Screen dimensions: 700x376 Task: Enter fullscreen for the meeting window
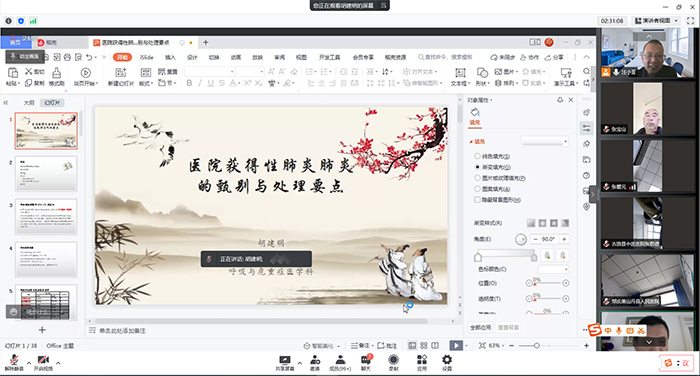coord(691,21)
